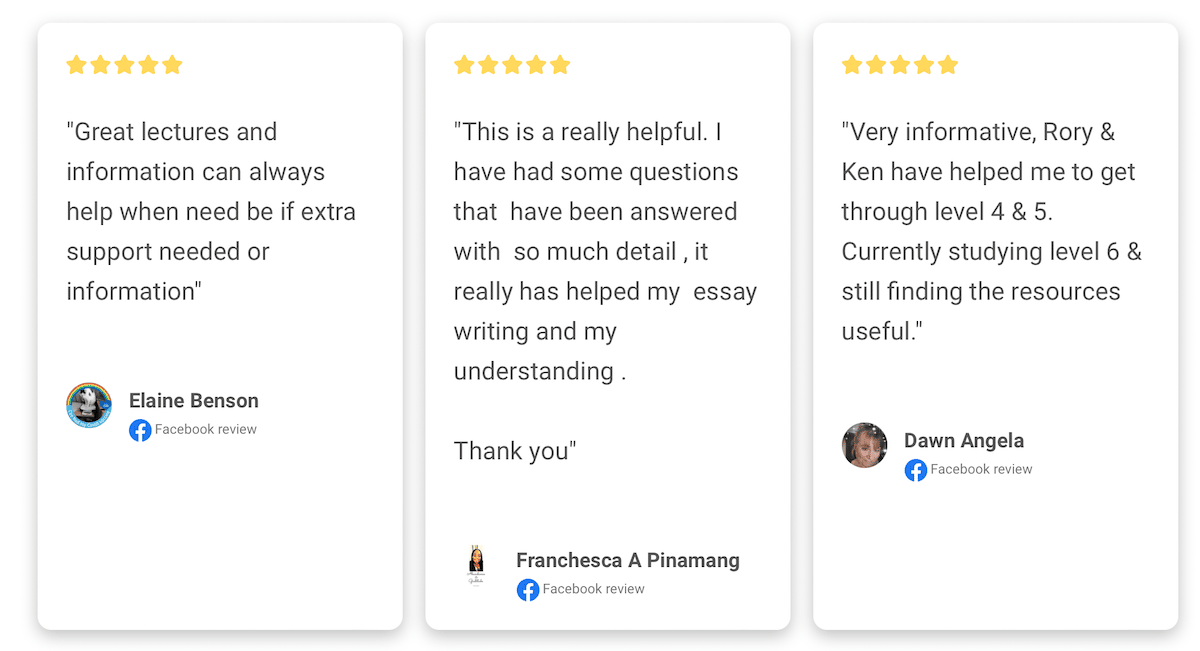Click first star in Dawn Angela's rating

[x=852, y=65]
